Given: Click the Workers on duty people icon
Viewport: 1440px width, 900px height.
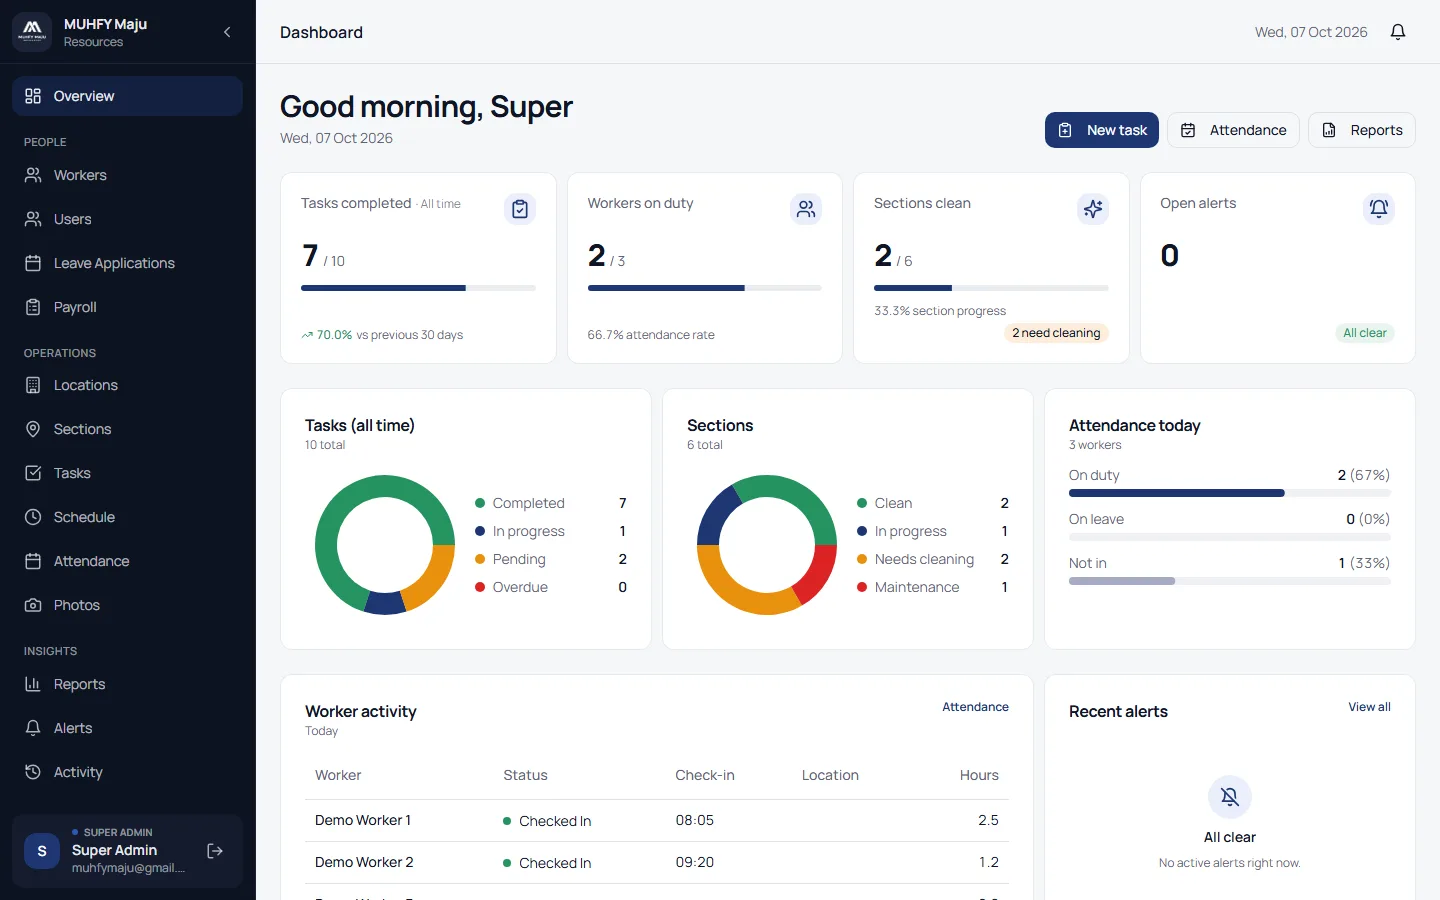Looking at the screenshot, I should click(x=806, y=209).
